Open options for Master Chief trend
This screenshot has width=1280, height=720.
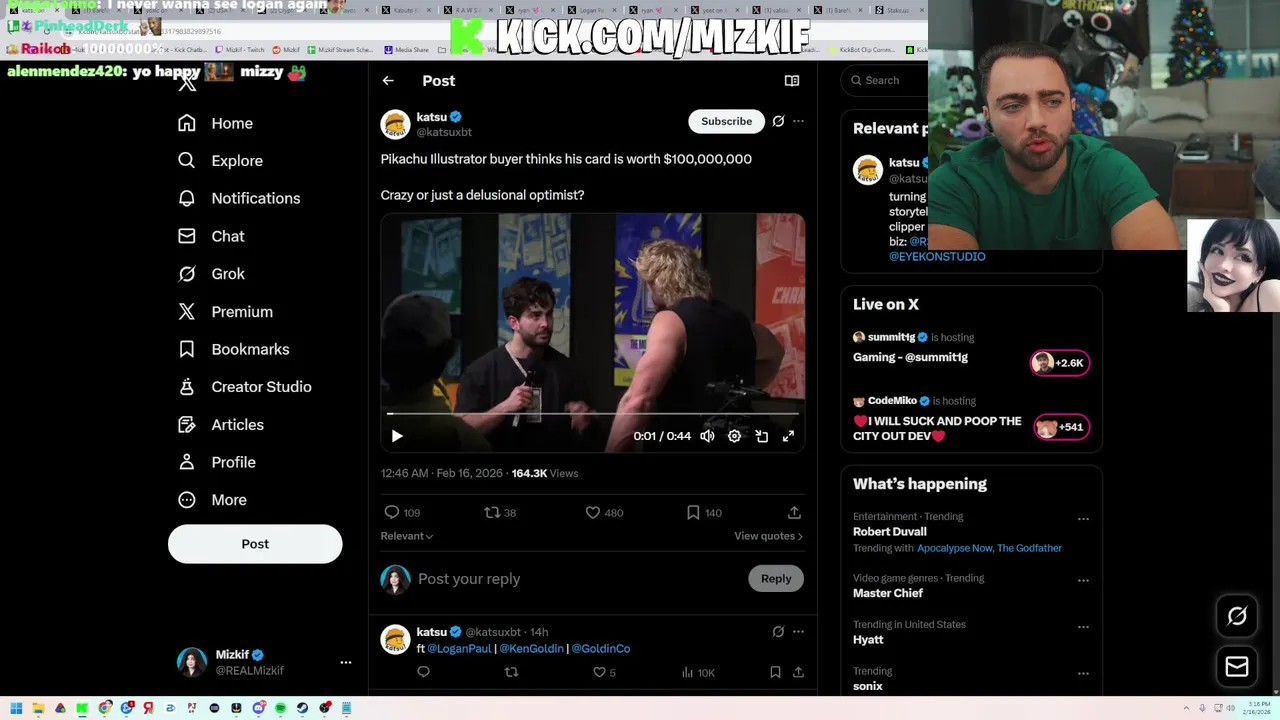point(1083,580)
